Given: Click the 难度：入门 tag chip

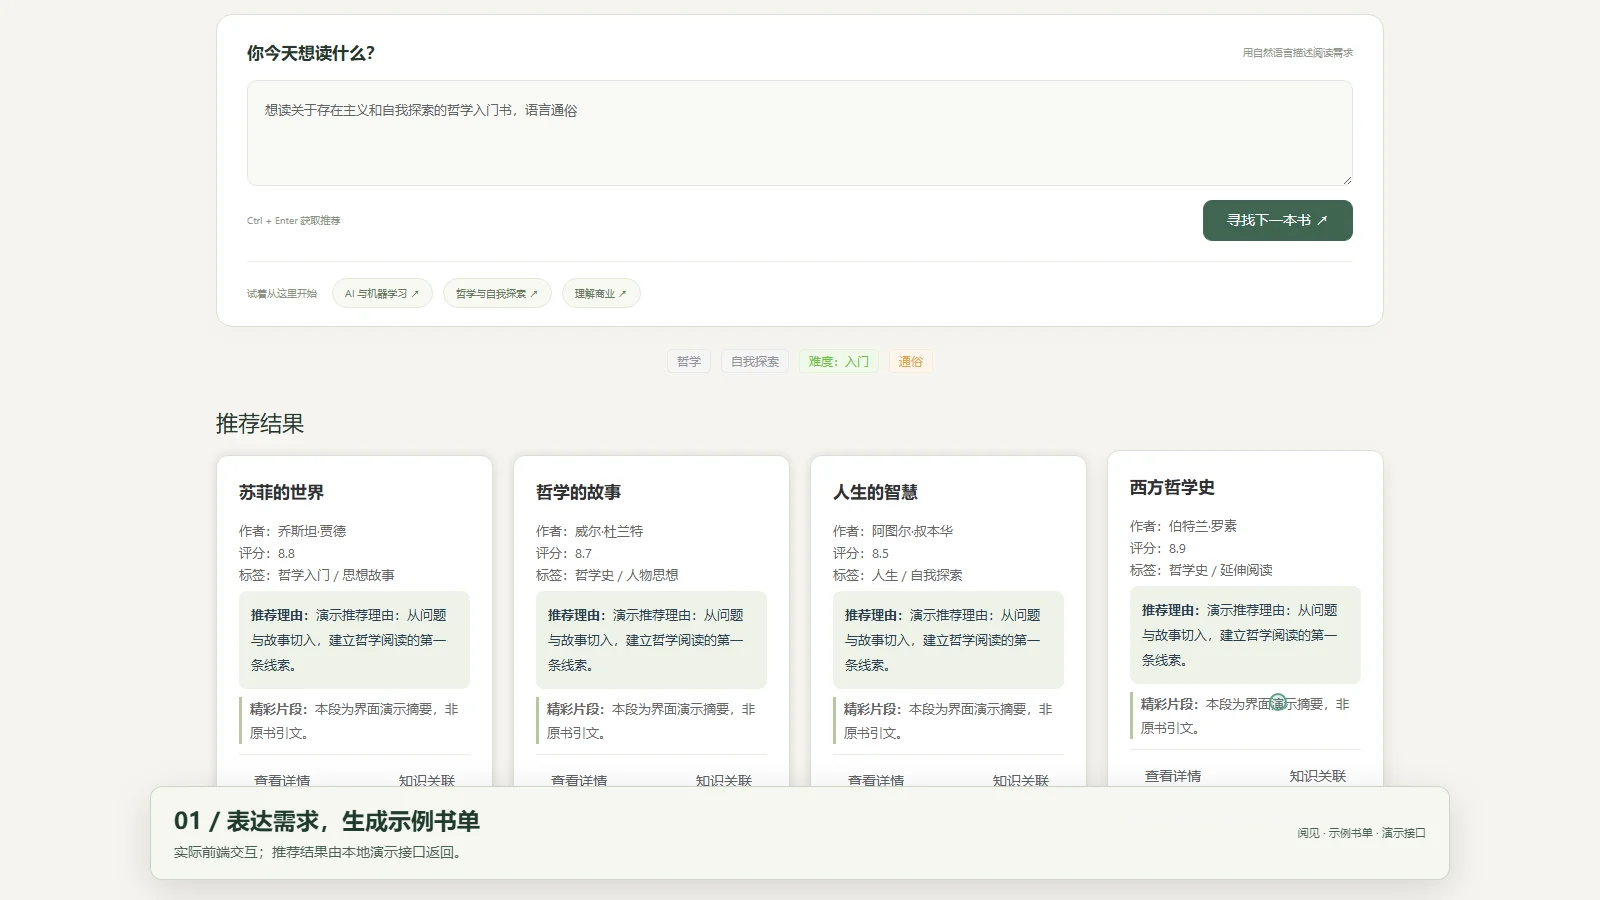Looking at the screenshot, I should pos(839,361).
